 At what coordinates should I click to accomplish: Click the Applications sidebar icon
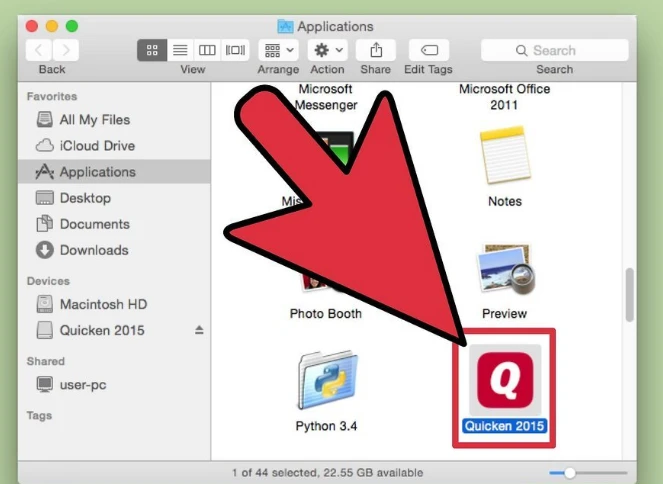click(44, 172)
